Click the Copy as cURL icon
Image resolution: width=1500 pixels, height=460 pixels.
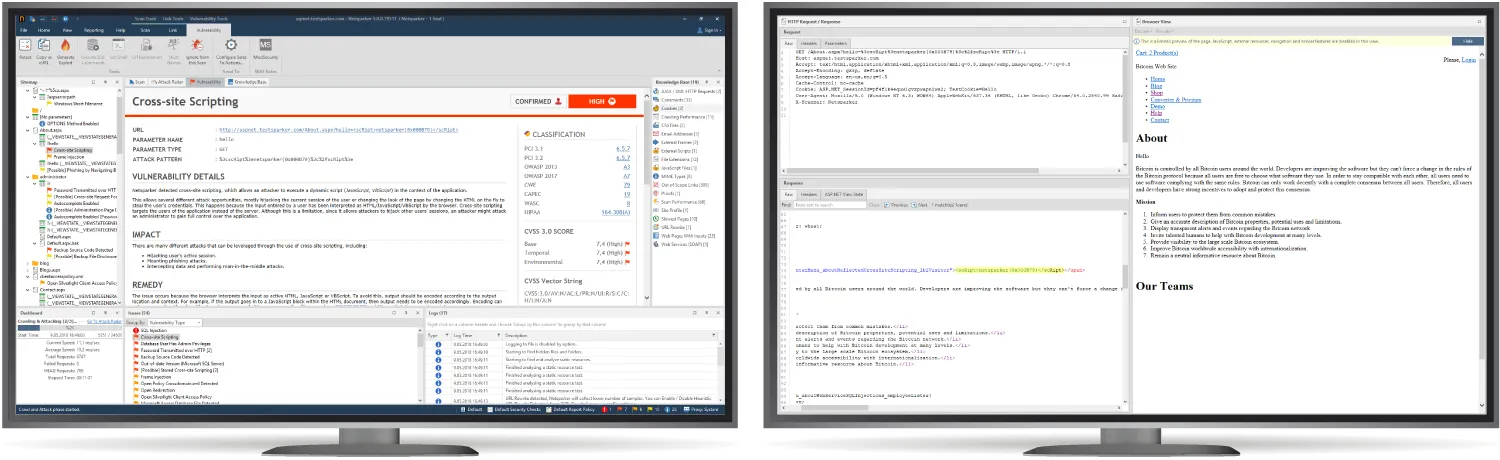pos(45,49)
